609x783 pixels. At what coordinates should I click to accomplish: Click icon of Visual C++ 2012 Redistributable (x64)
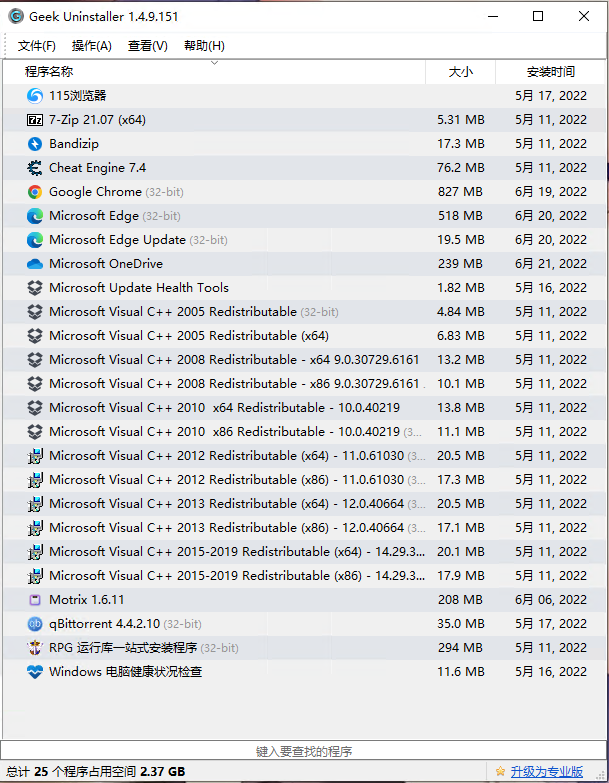pos(35,456)
